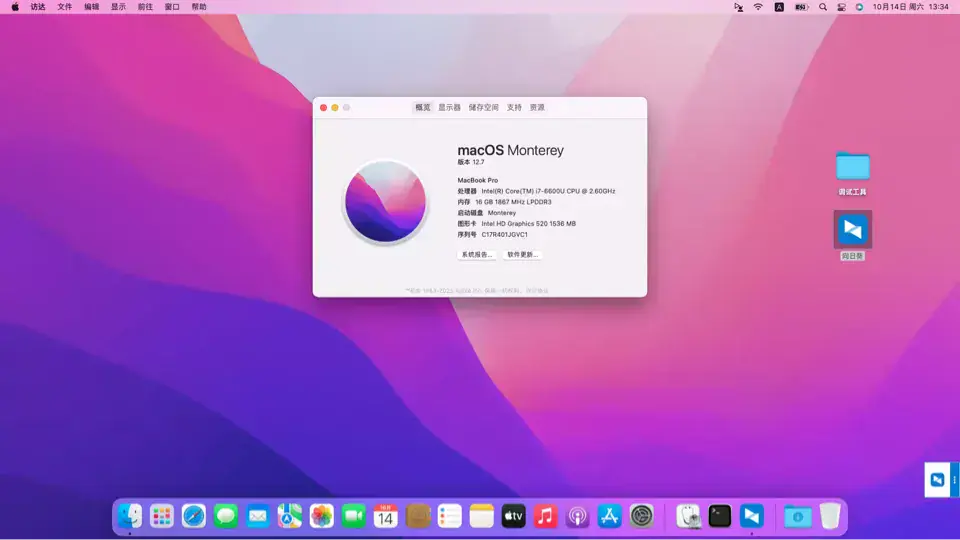The image size is (960, 540).
Task: Select the 概览 tab
Action: pyautogui.click(x=422, y=107)
